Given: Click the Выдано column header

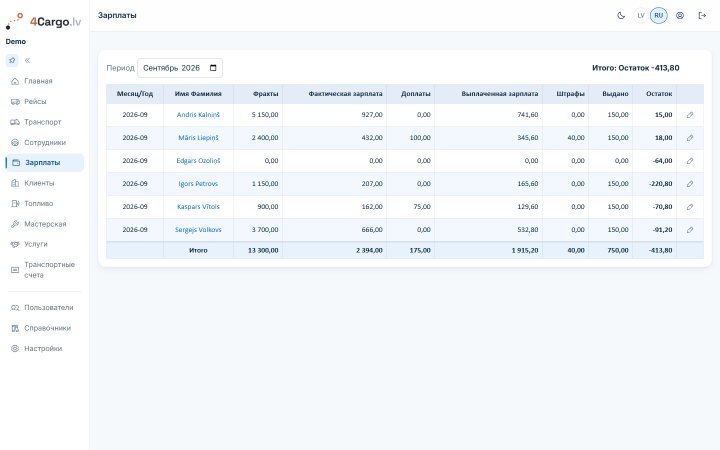Looking at the screenshot, I should pyautogui.click(x=611, y=94).
